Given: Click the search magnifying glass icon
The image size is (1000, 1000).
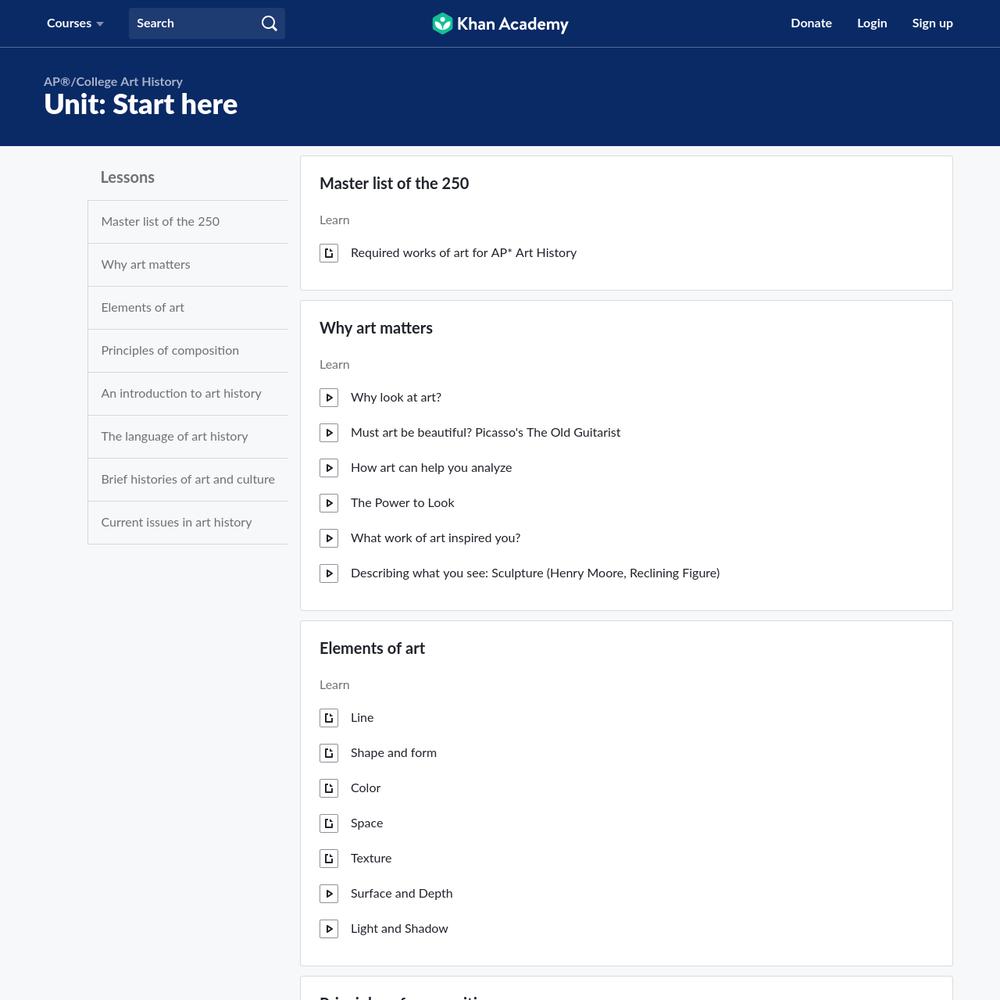Looking at the screenshot, I should click(269, 23).
